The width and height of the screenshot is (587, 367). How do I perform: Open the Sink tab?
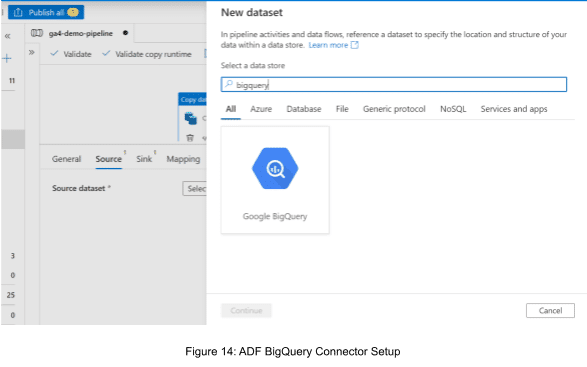pos(144,159)
